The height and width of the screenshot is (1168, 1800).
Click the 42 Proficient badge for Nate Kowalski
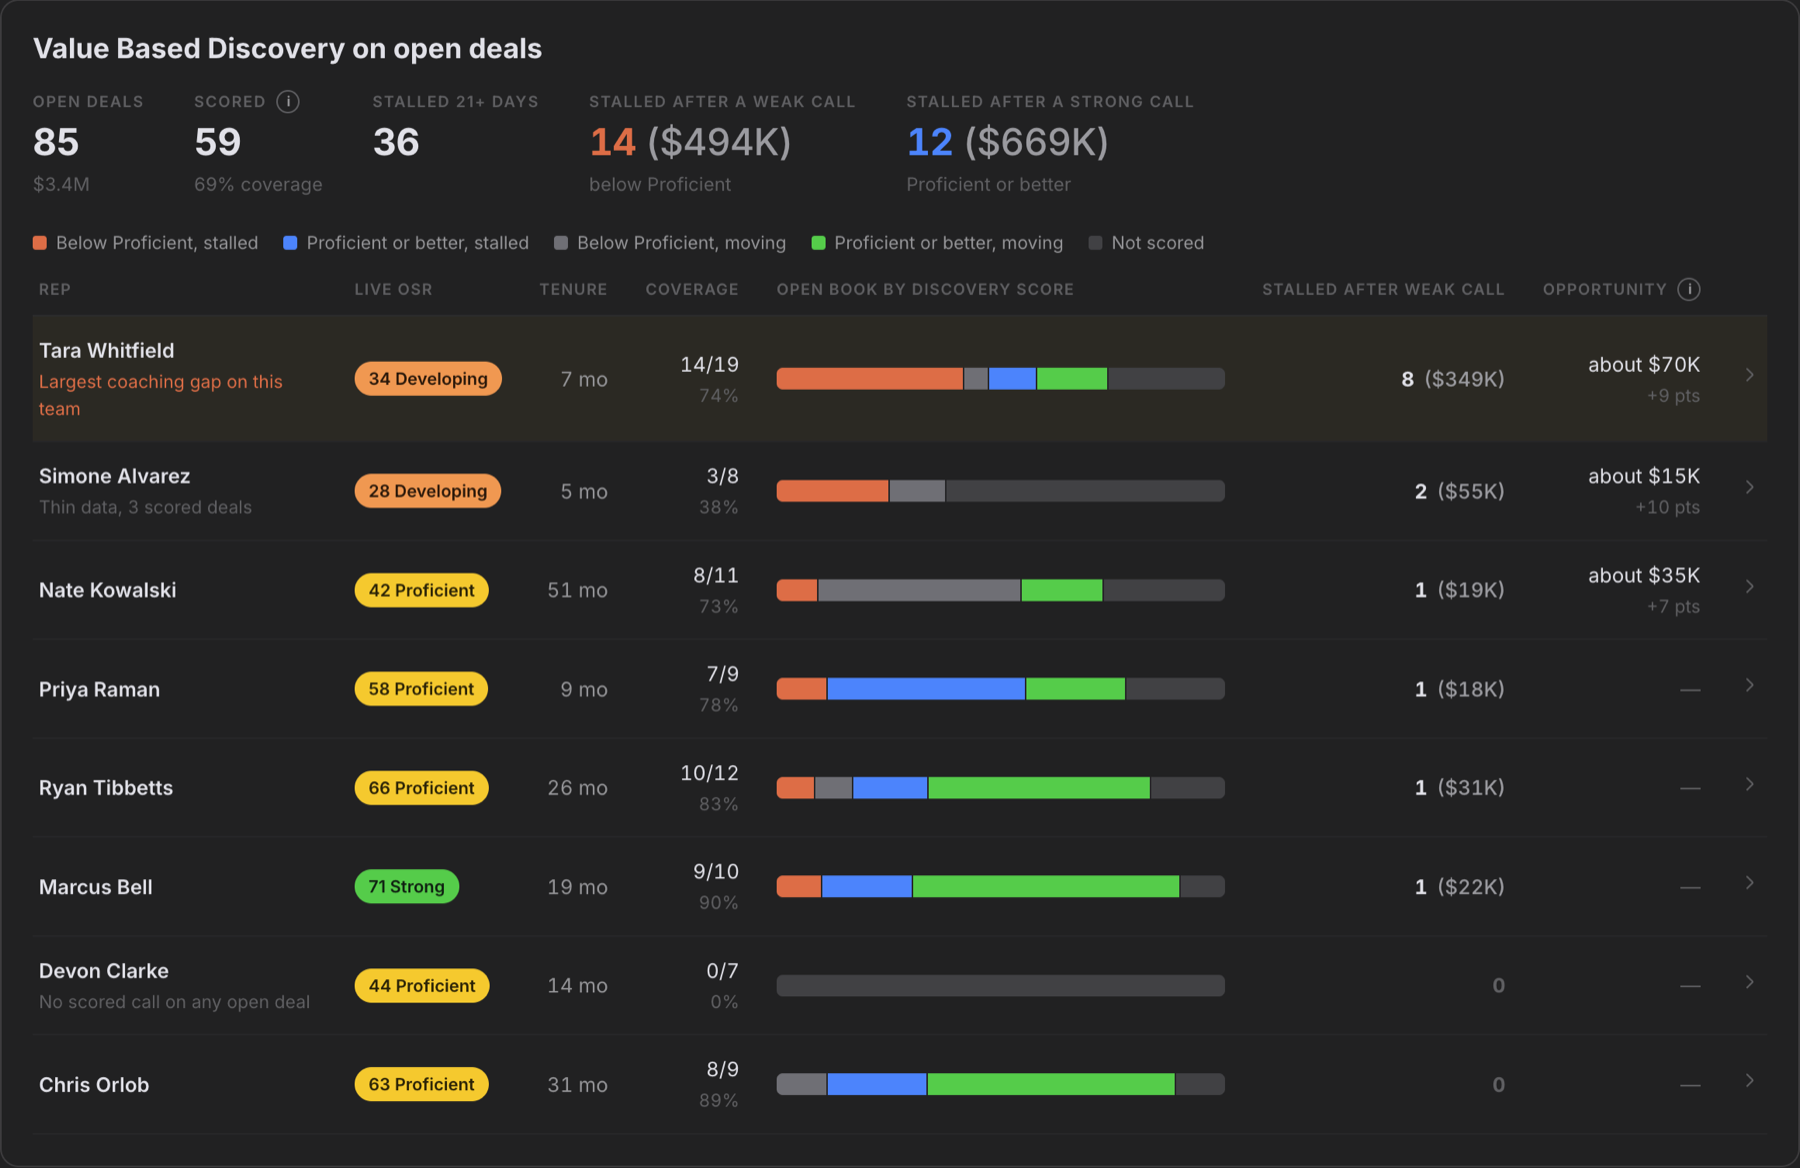[422, 590]
